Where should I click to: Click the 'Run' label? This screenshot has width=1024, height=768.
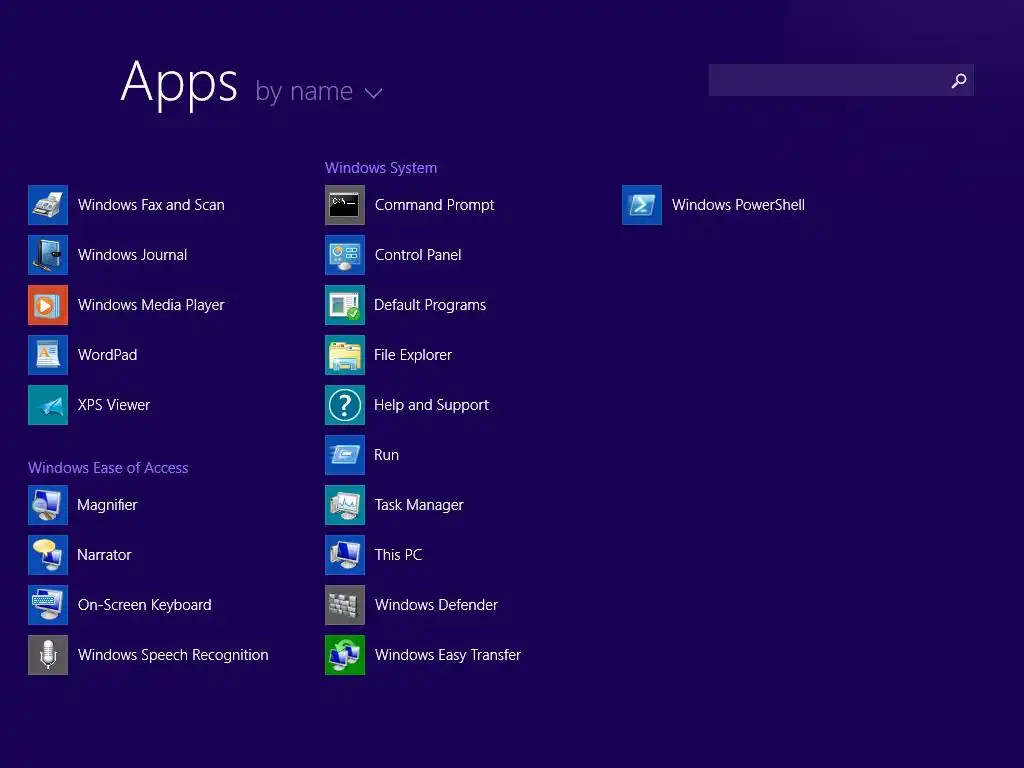[386, 455]
